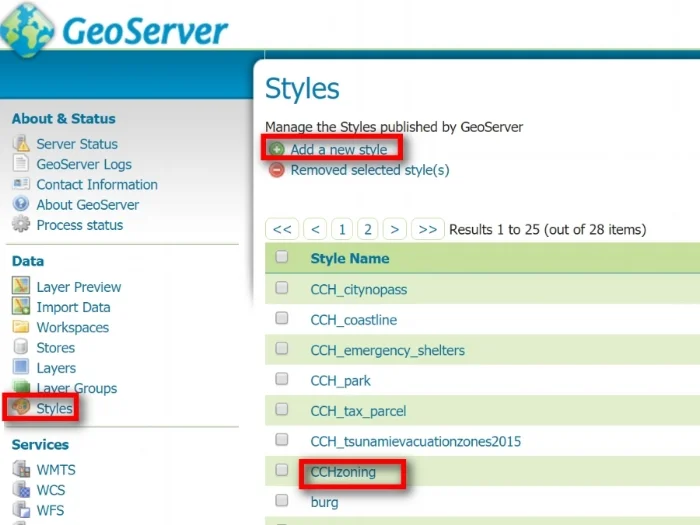Open the CCH_park style
700x525 pixels.
pos(340,381)
